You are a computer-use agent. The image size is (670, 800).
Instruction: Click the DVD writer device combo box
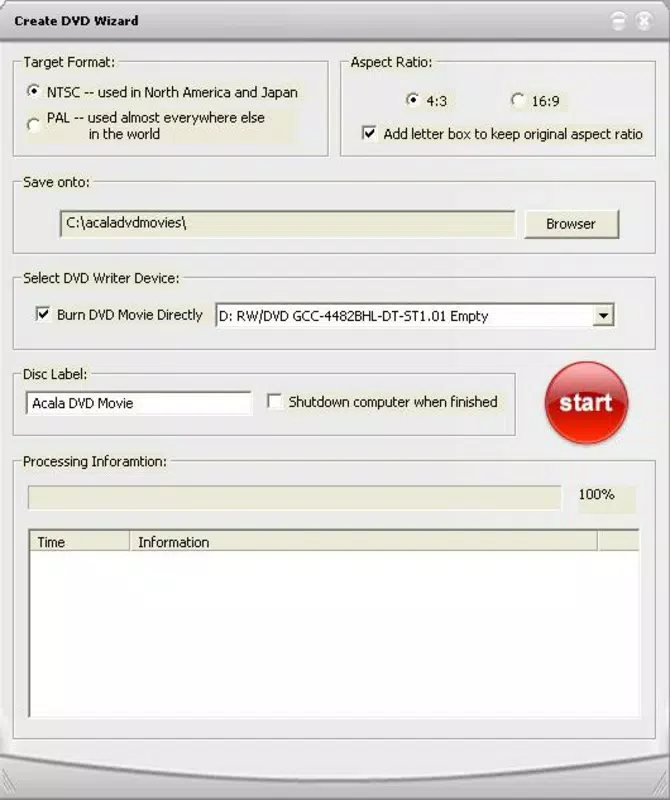click(414, 316)
